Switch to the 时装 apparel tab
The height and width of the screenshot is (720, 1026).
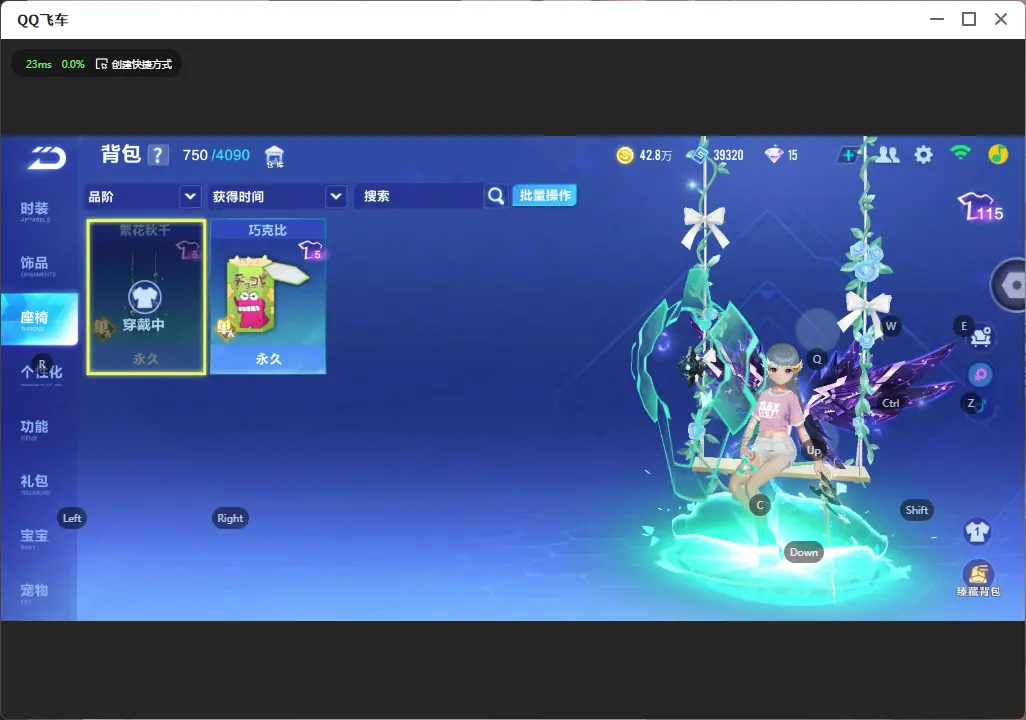click(35, 210)
